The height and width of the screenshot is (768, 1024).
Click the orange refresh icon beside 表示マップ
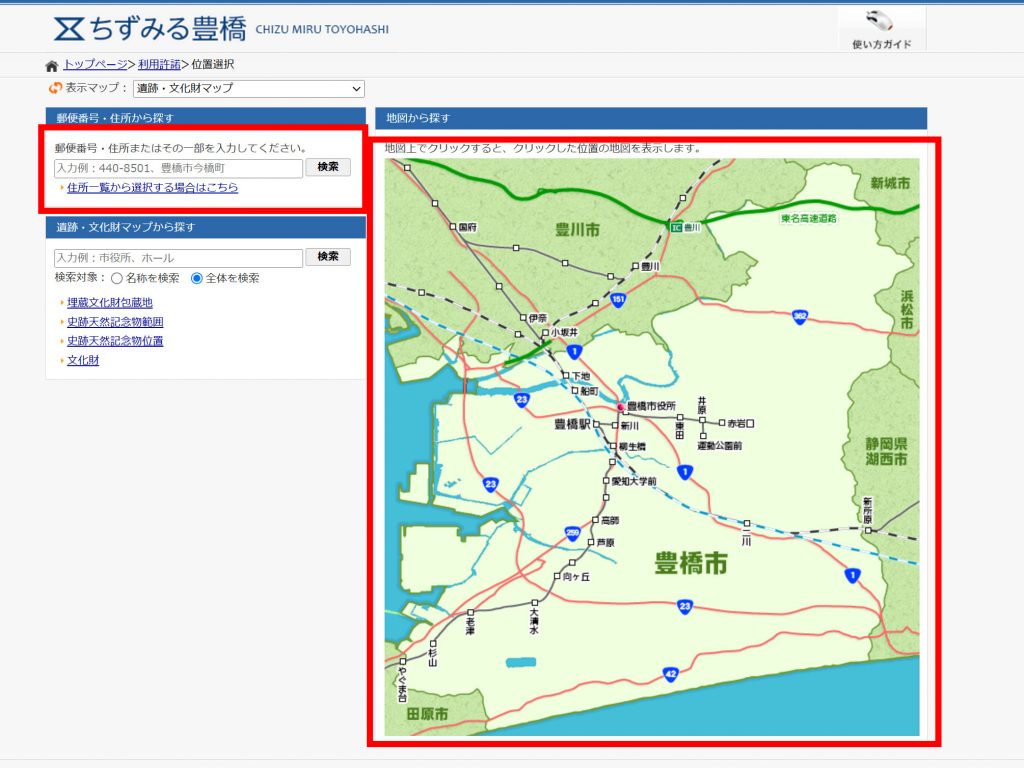(55, 88)
